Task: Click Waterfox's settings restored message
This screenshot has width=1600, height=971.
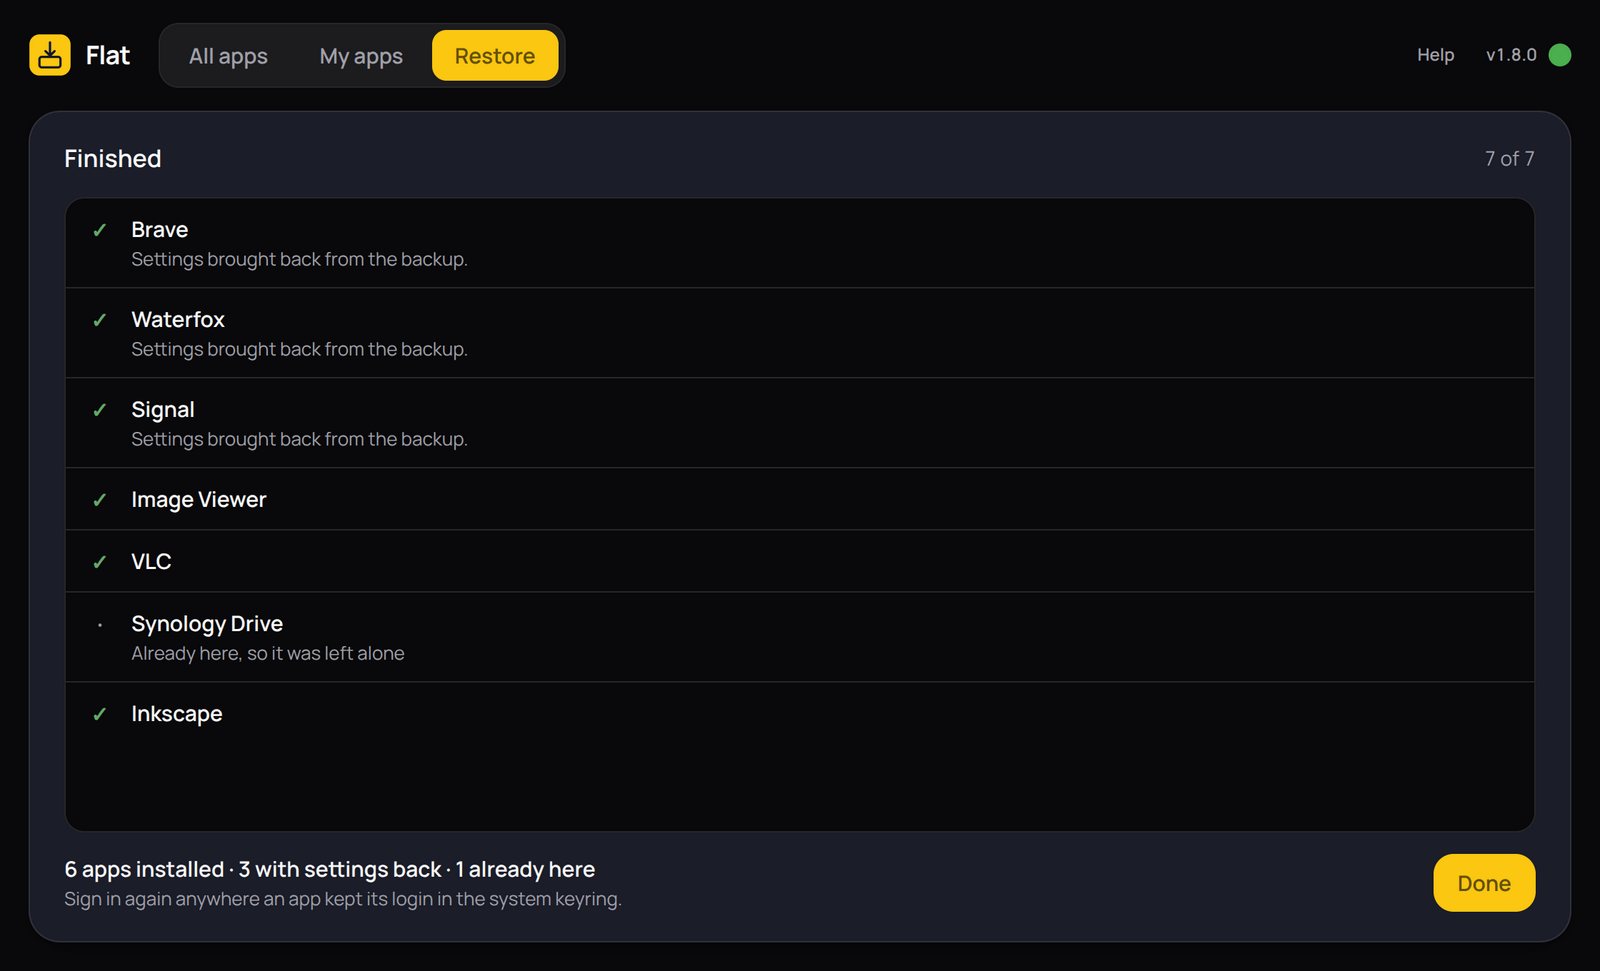Action: (x=300, y=349)
